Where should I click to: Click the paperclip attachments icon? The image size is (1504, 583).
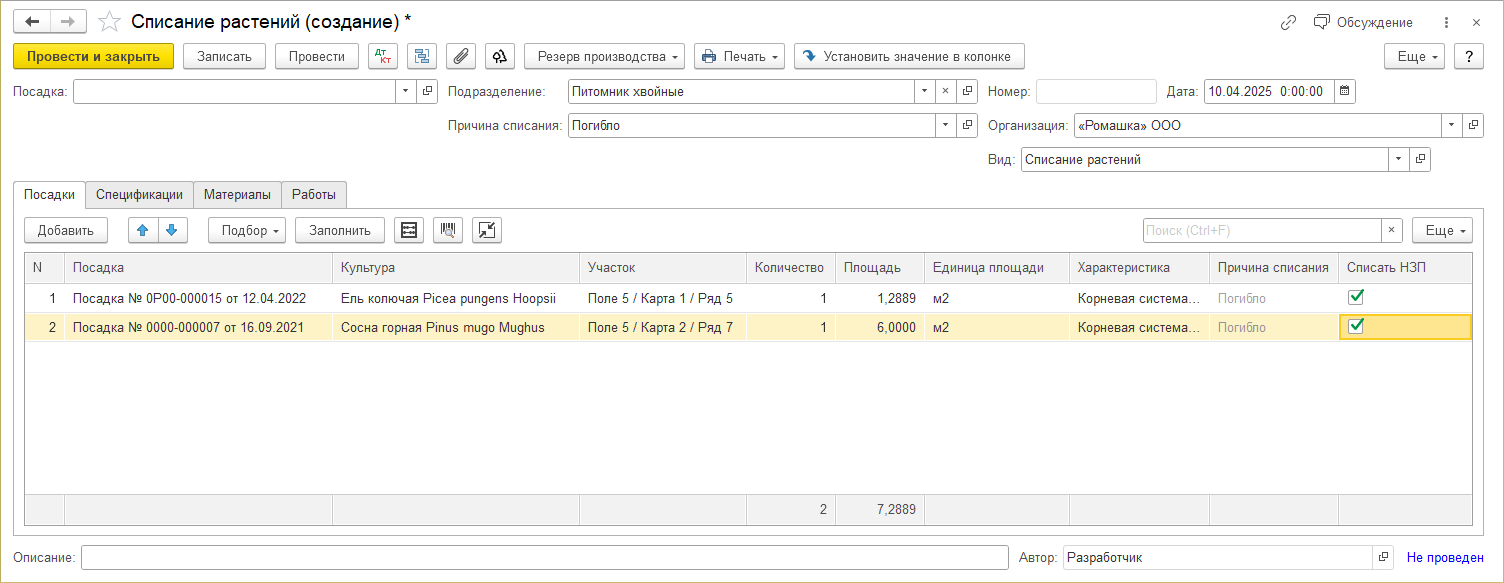460,57
